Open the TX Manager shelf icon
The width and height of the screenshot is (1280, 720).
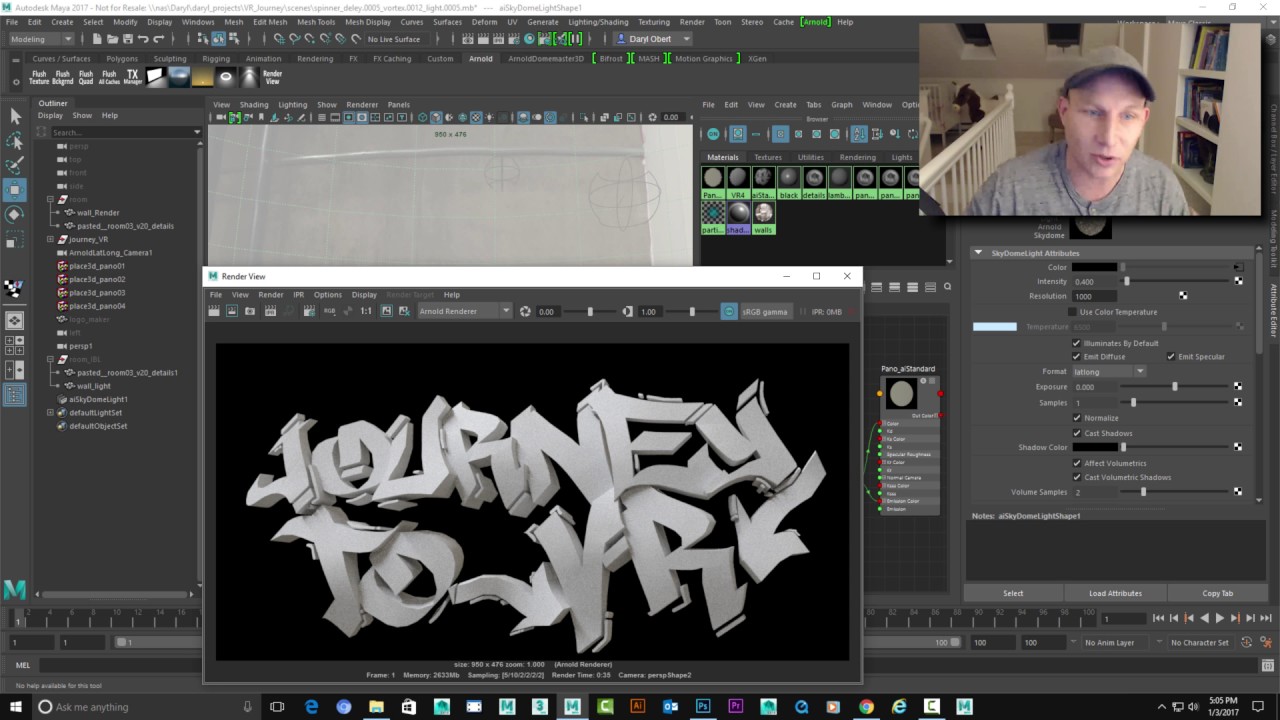click(x=133, y=77)
